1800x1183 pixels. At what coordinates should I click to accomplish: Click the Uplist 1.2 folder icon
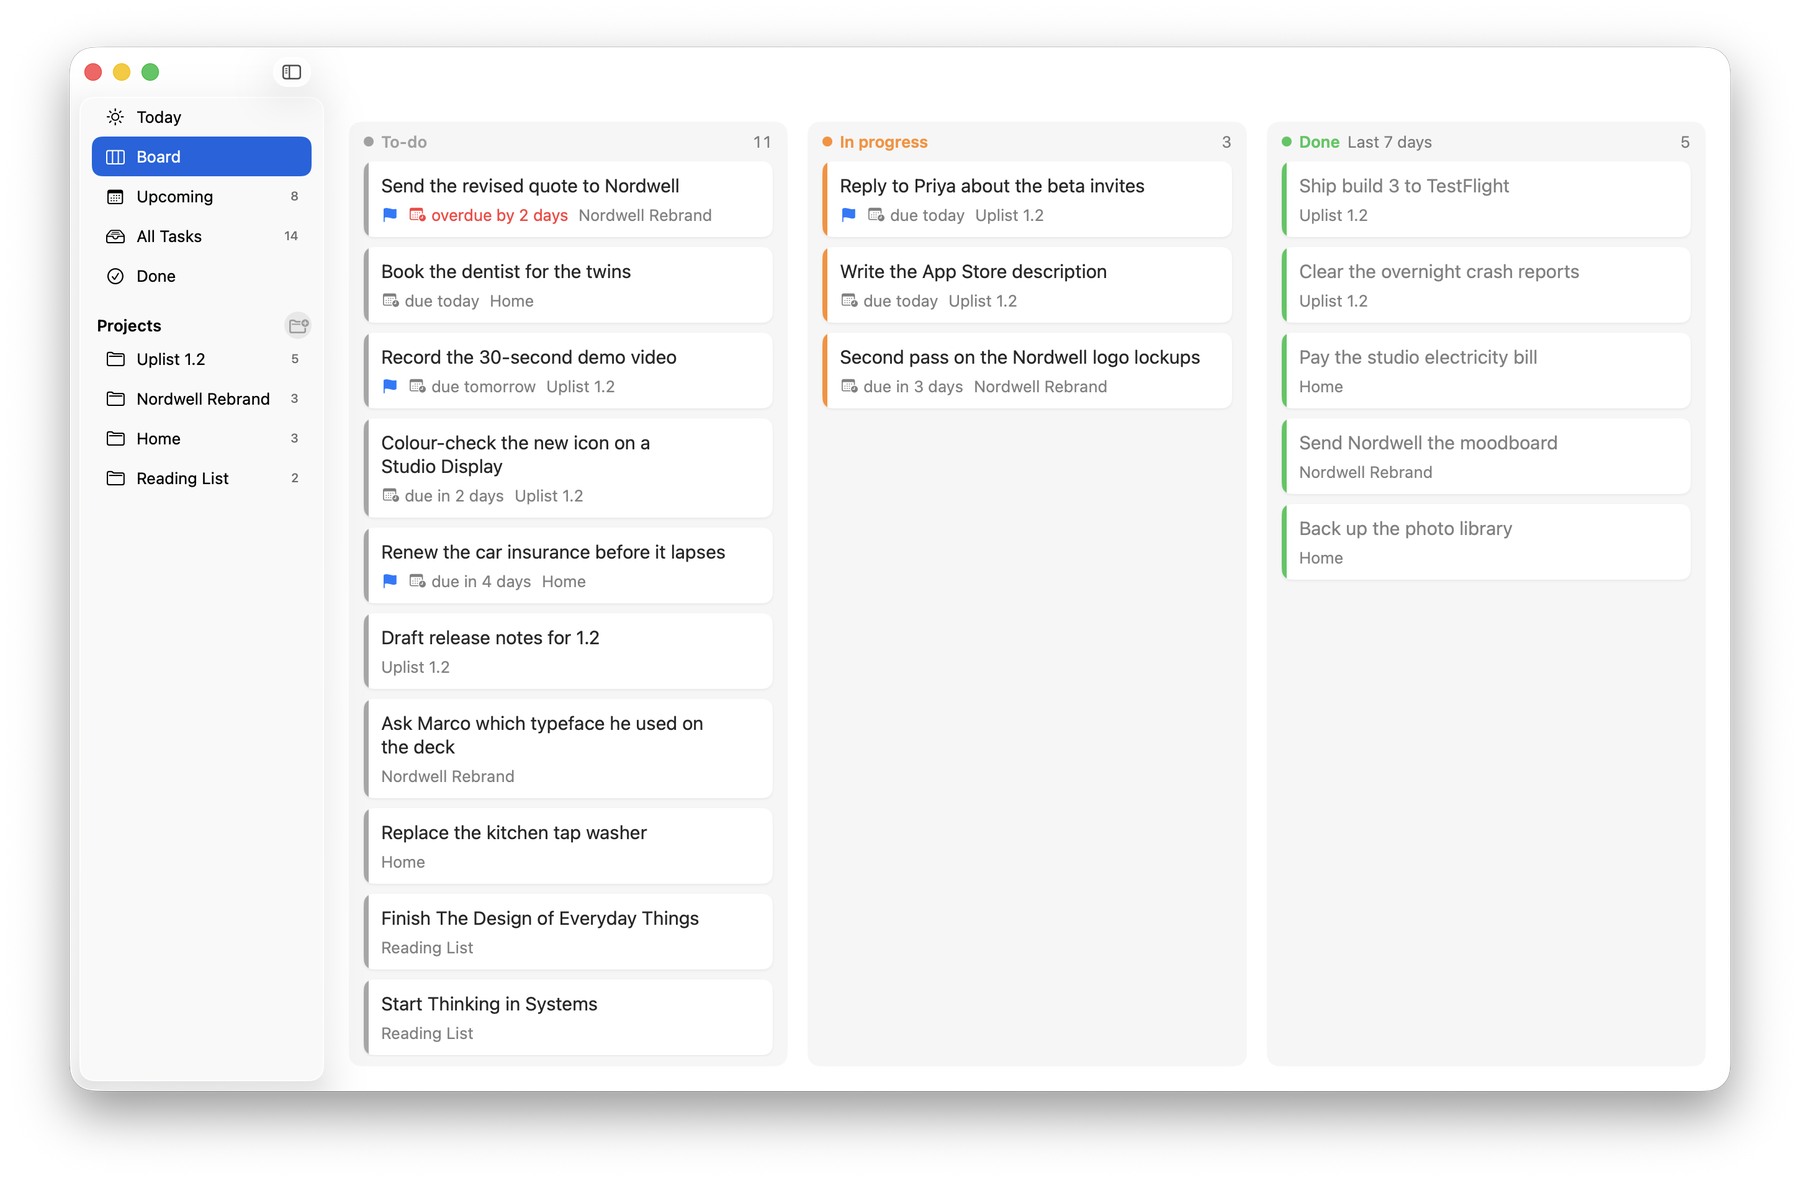click(x=116, y=359)
